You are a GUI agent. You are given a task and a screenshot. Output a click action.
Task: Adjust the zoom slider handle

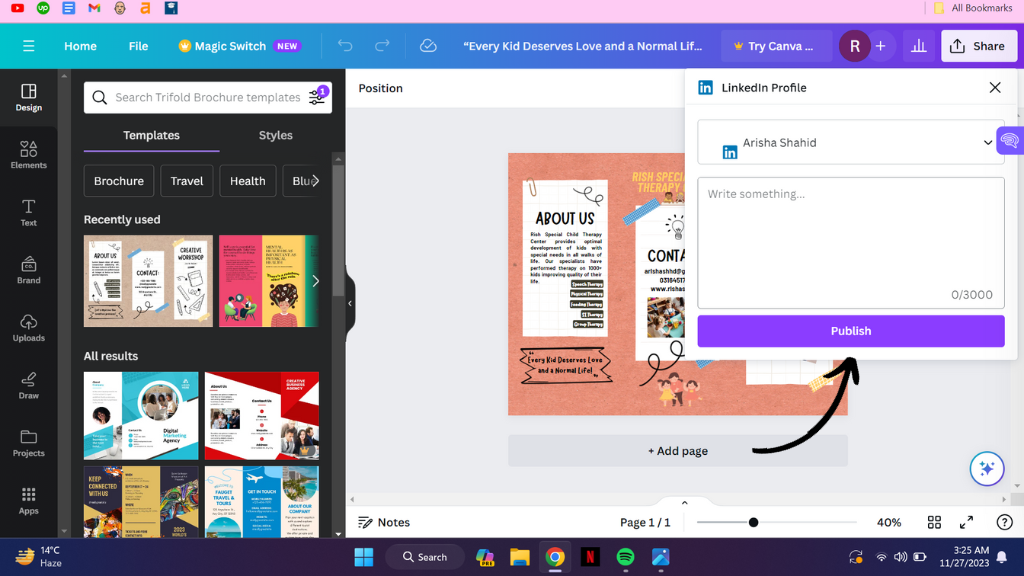point(753,522)
